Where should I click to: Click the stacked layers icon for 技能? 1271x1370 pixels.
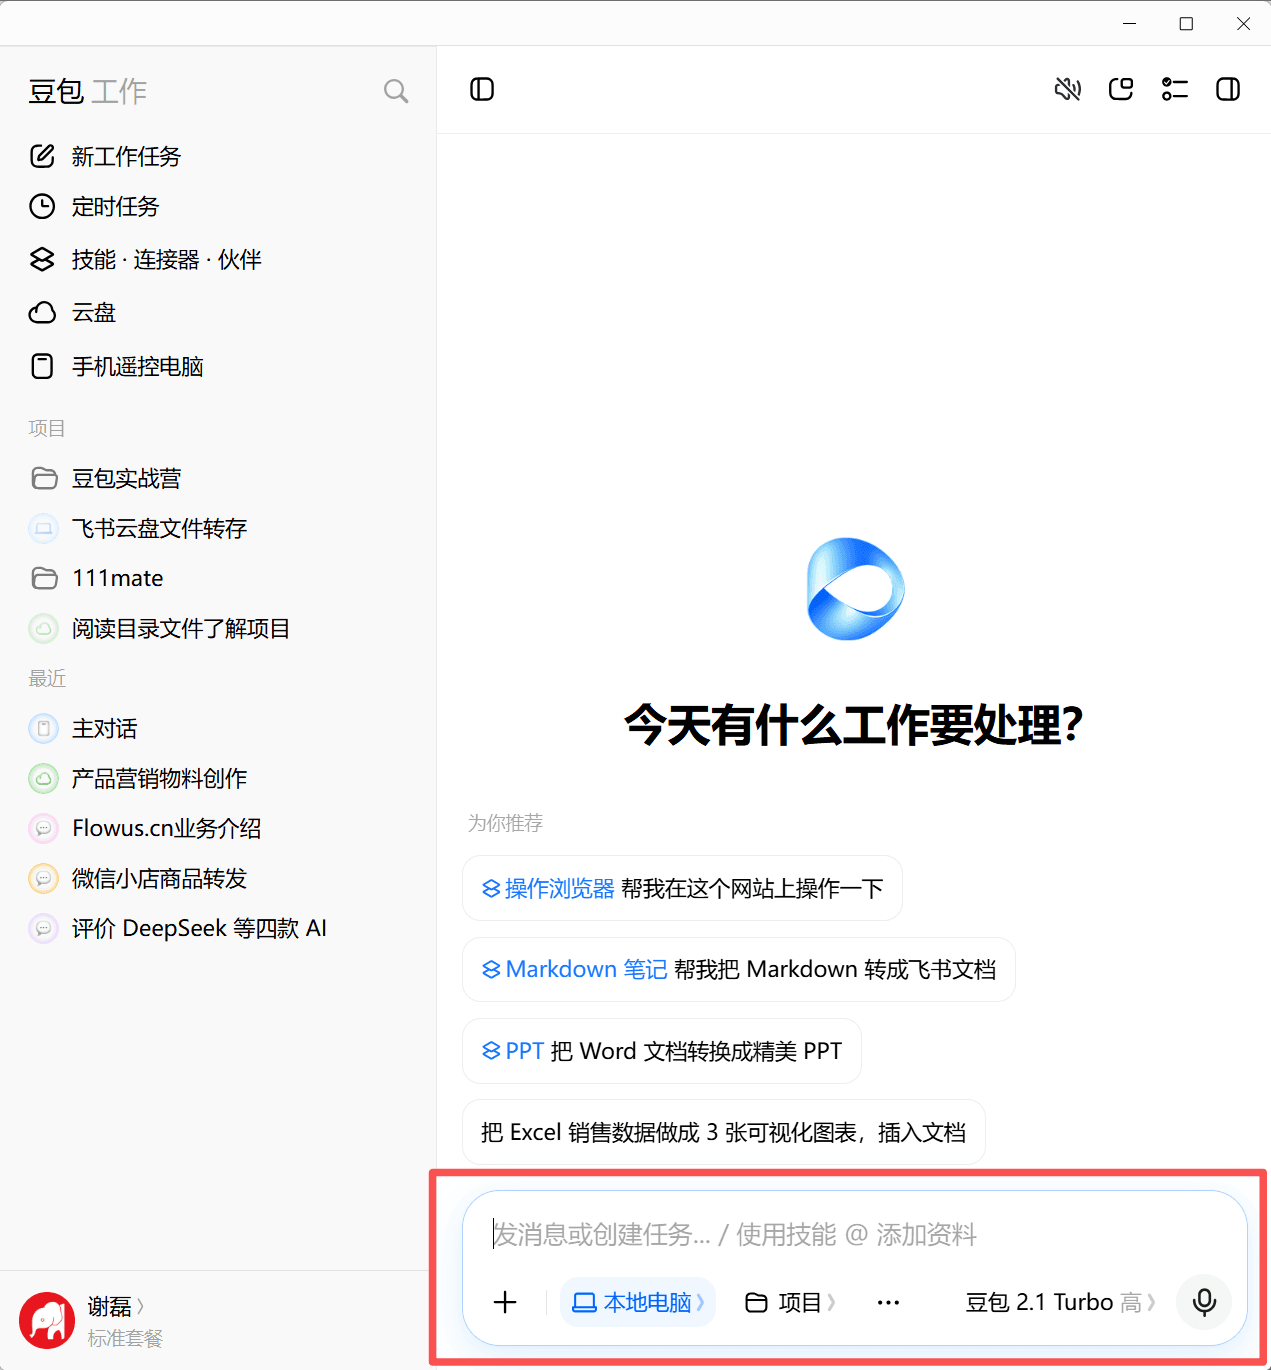[x=42, y=260]
